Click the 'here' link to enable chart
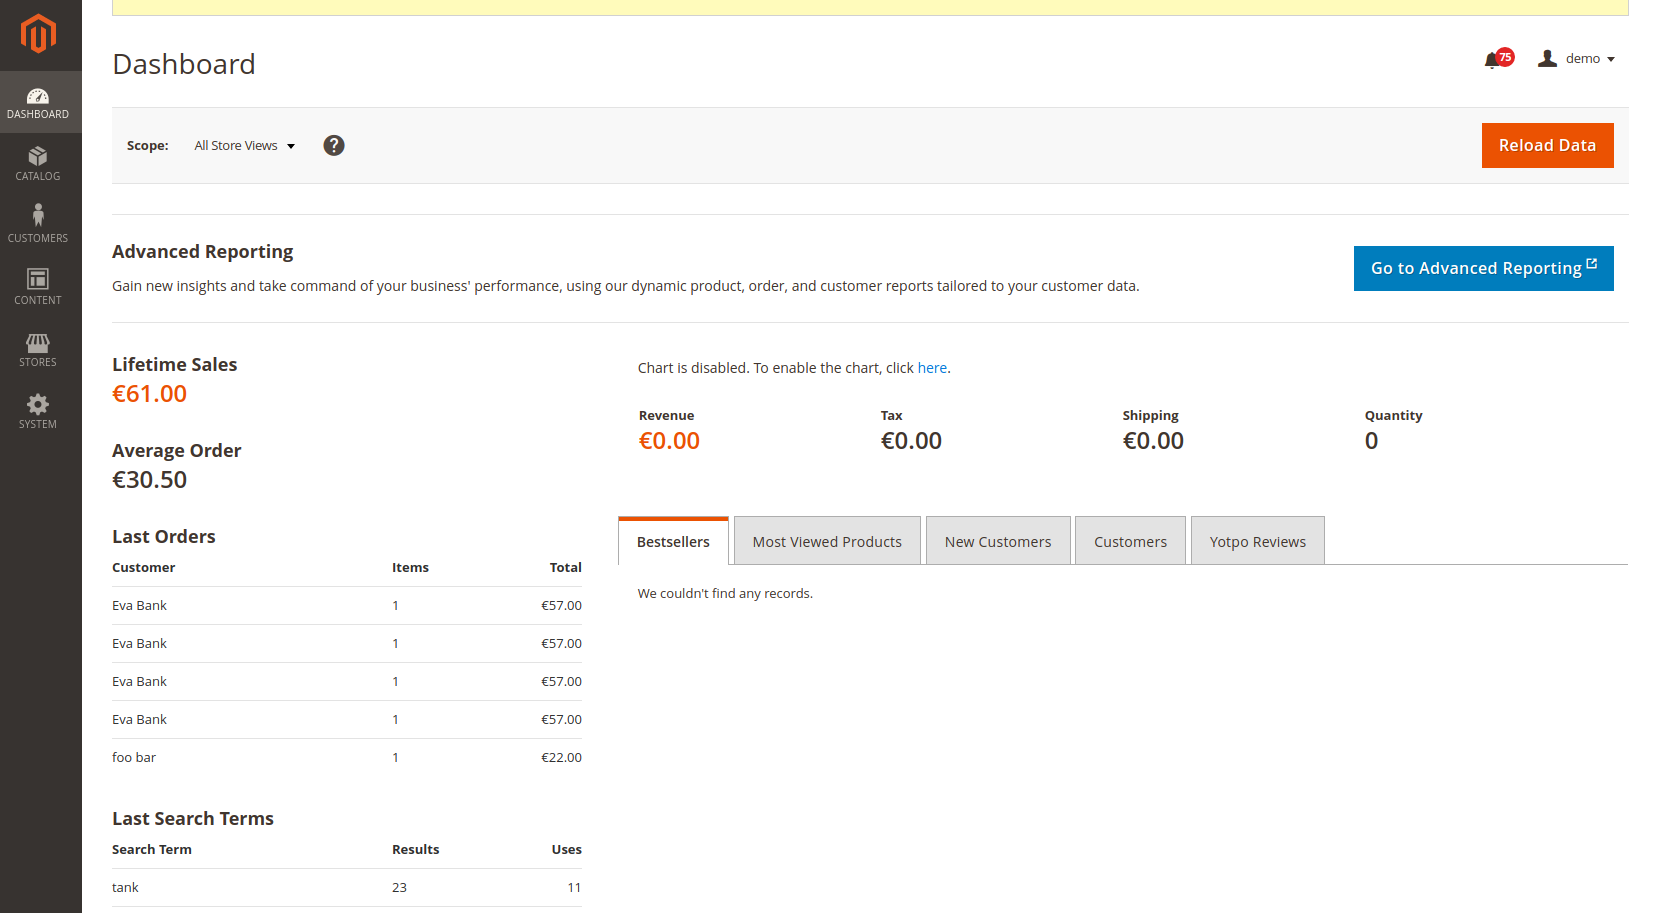 click(x=932, y=368)
